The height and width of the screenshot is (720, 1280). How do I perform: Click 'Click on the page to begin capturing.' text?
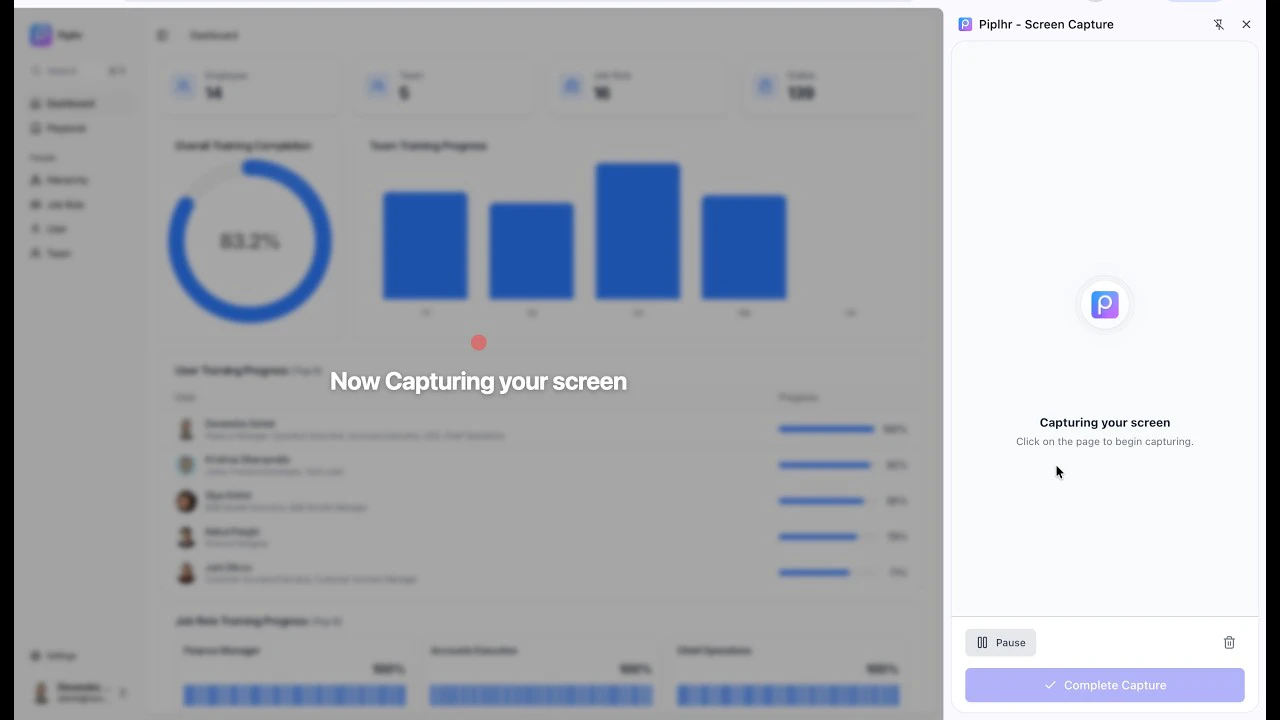(1104, 442)
